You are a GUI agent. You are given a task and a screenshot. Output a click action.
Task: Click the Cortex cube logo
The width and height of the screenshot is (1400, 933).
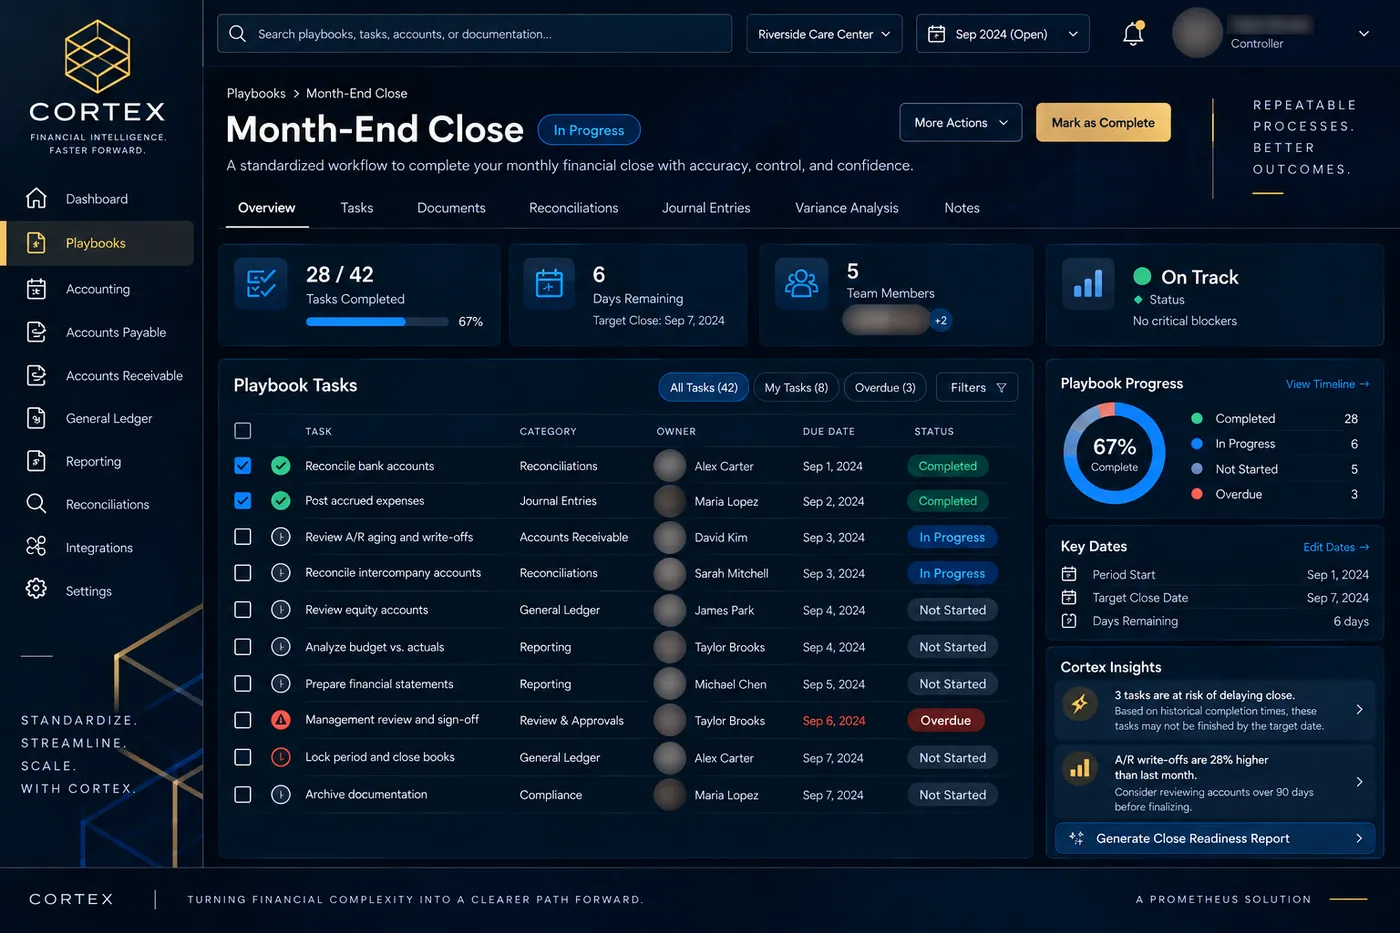[x=97, y=57]
